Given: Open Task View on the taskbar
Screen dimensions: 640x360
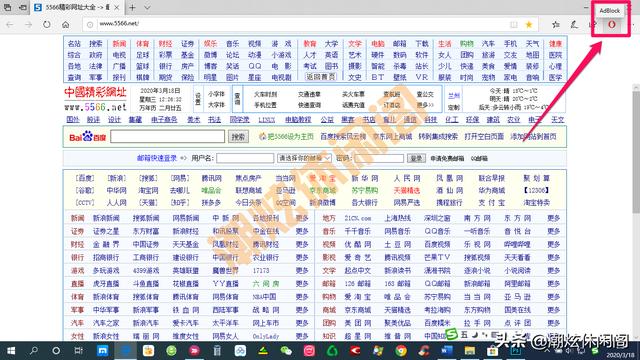Looking at the screenshot, I should (x=78, y=351).
